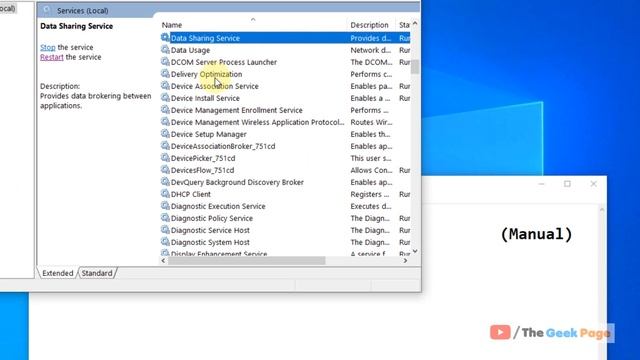This screenshot has width=640, height=360.
Task: Select Diagnostic Service Host name
Action: point(210,230)
